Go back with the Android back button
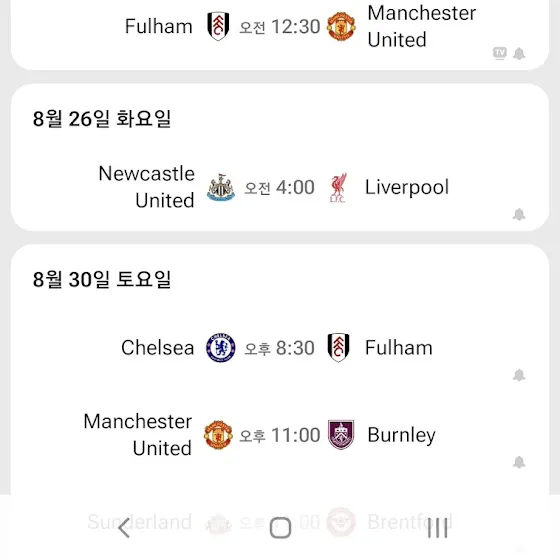 [x=124, y=528]
